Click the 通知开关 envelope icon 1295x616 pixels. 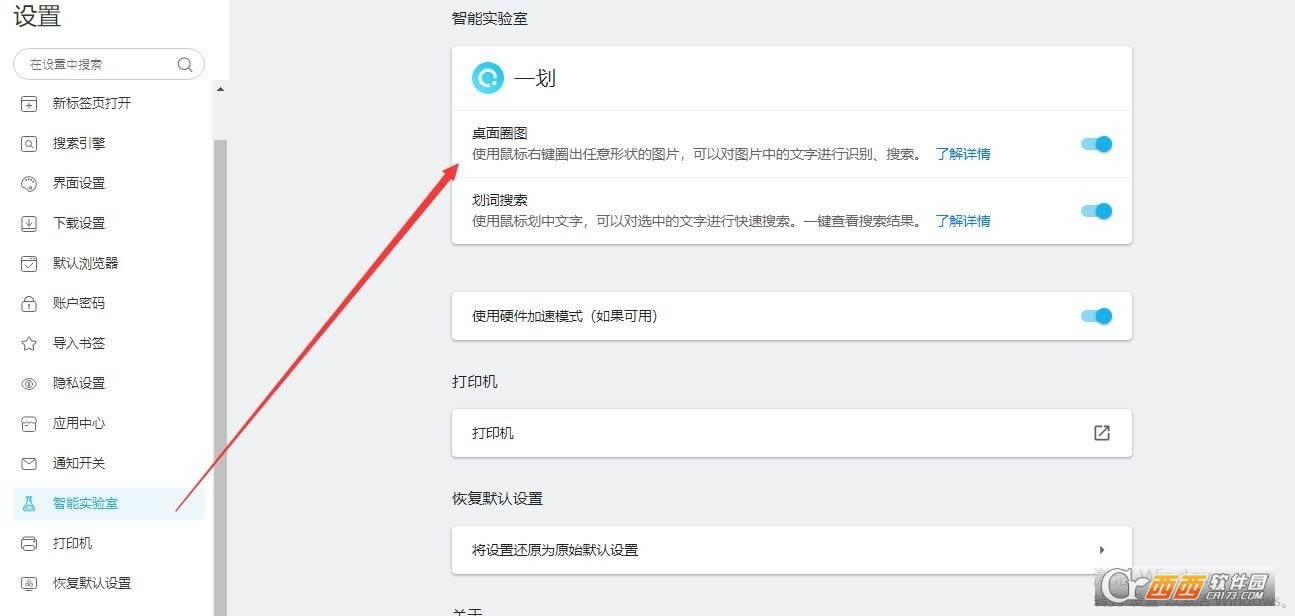29,463
